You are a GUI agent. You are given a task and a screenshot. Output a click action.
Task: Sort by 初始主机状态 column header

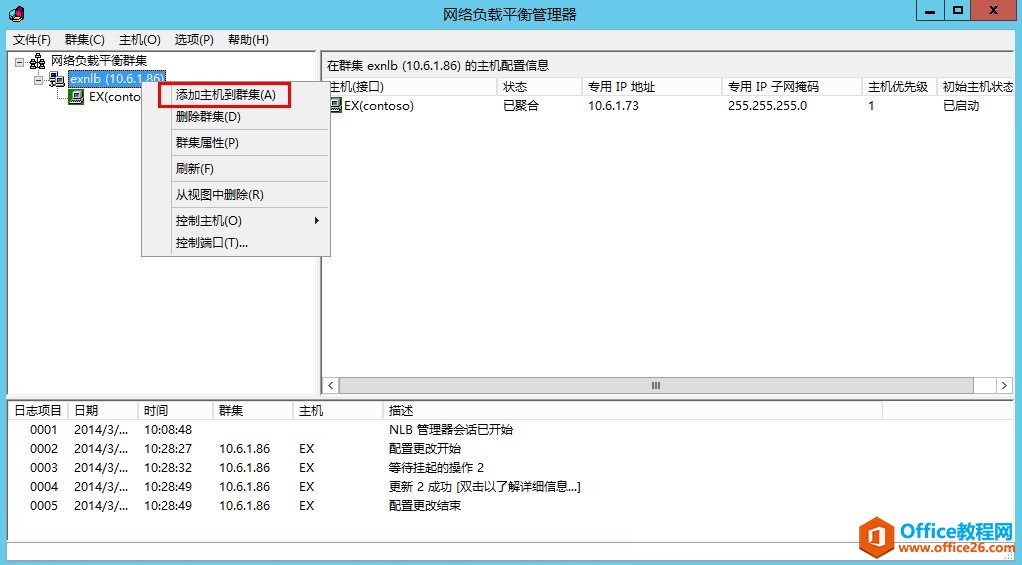[x=976, y=87]
